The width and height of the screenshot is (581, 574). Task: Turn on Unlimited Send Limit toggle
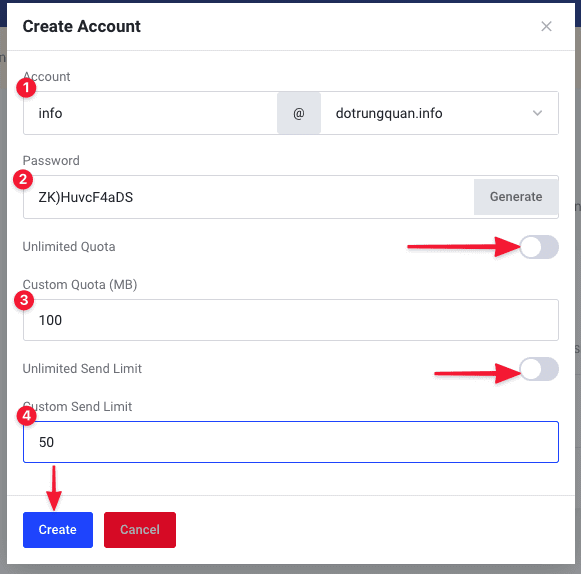[x=539, y=369]
